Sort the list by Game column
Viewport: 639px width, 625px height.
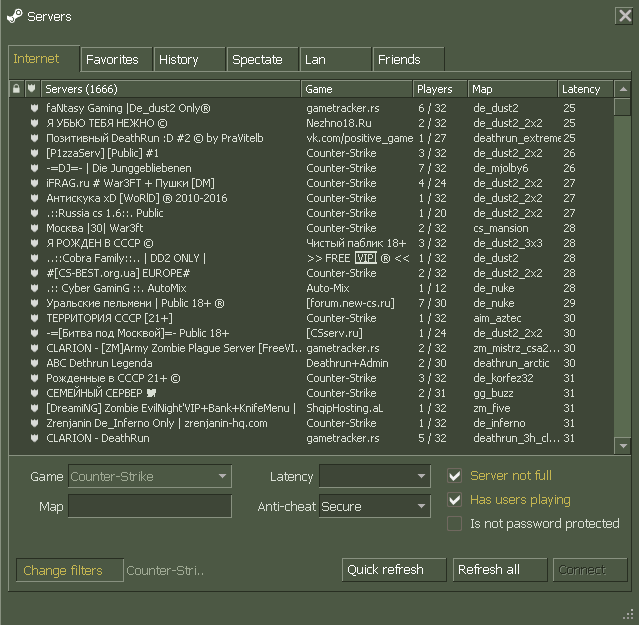click(357, 89)
